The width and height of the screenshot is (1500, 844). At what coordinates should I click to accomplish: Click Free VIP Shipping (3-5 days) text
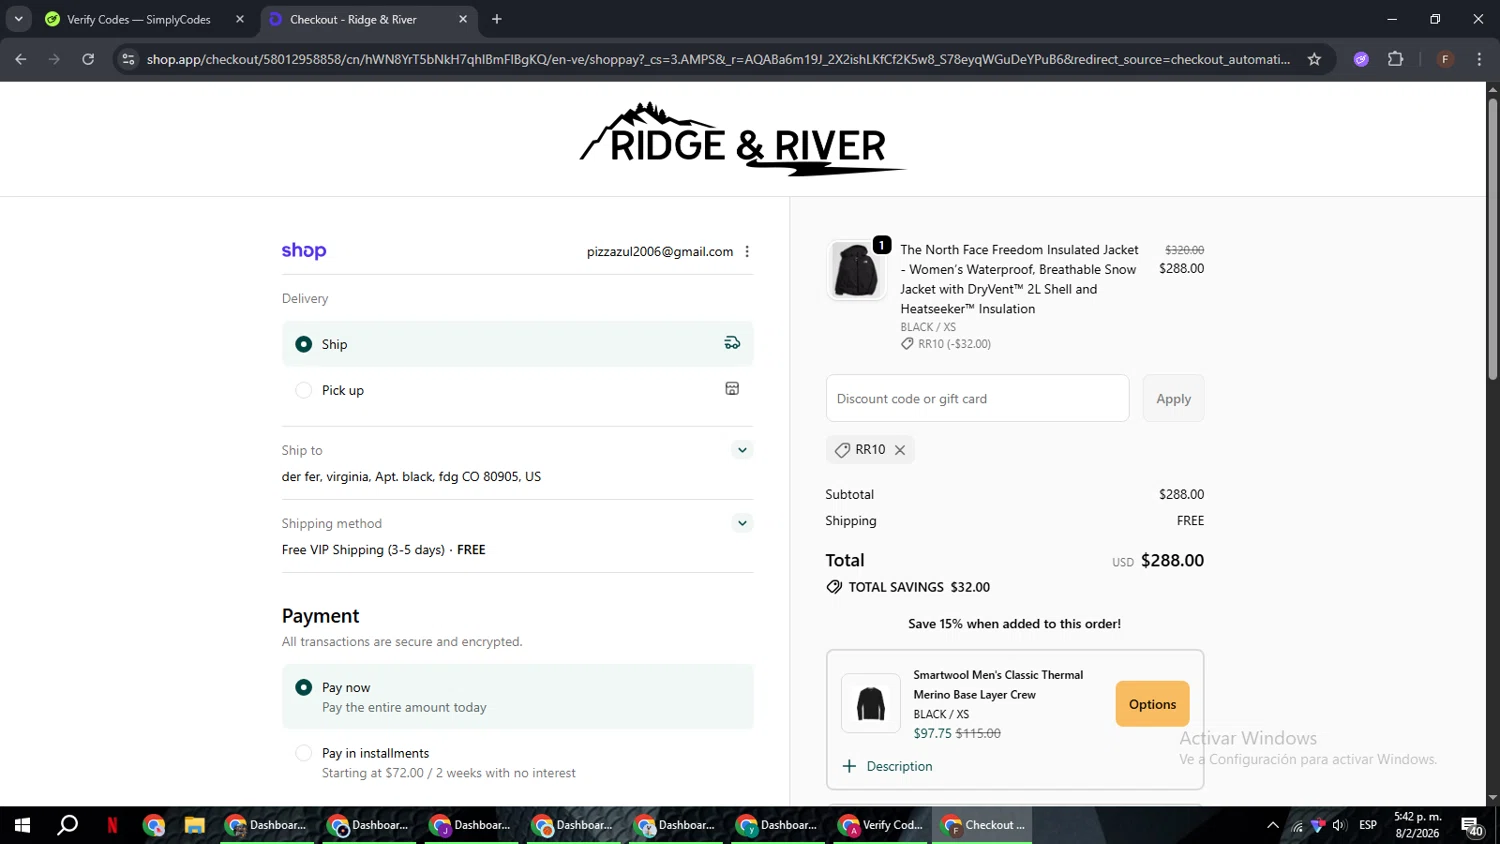(x=363, y=550)
